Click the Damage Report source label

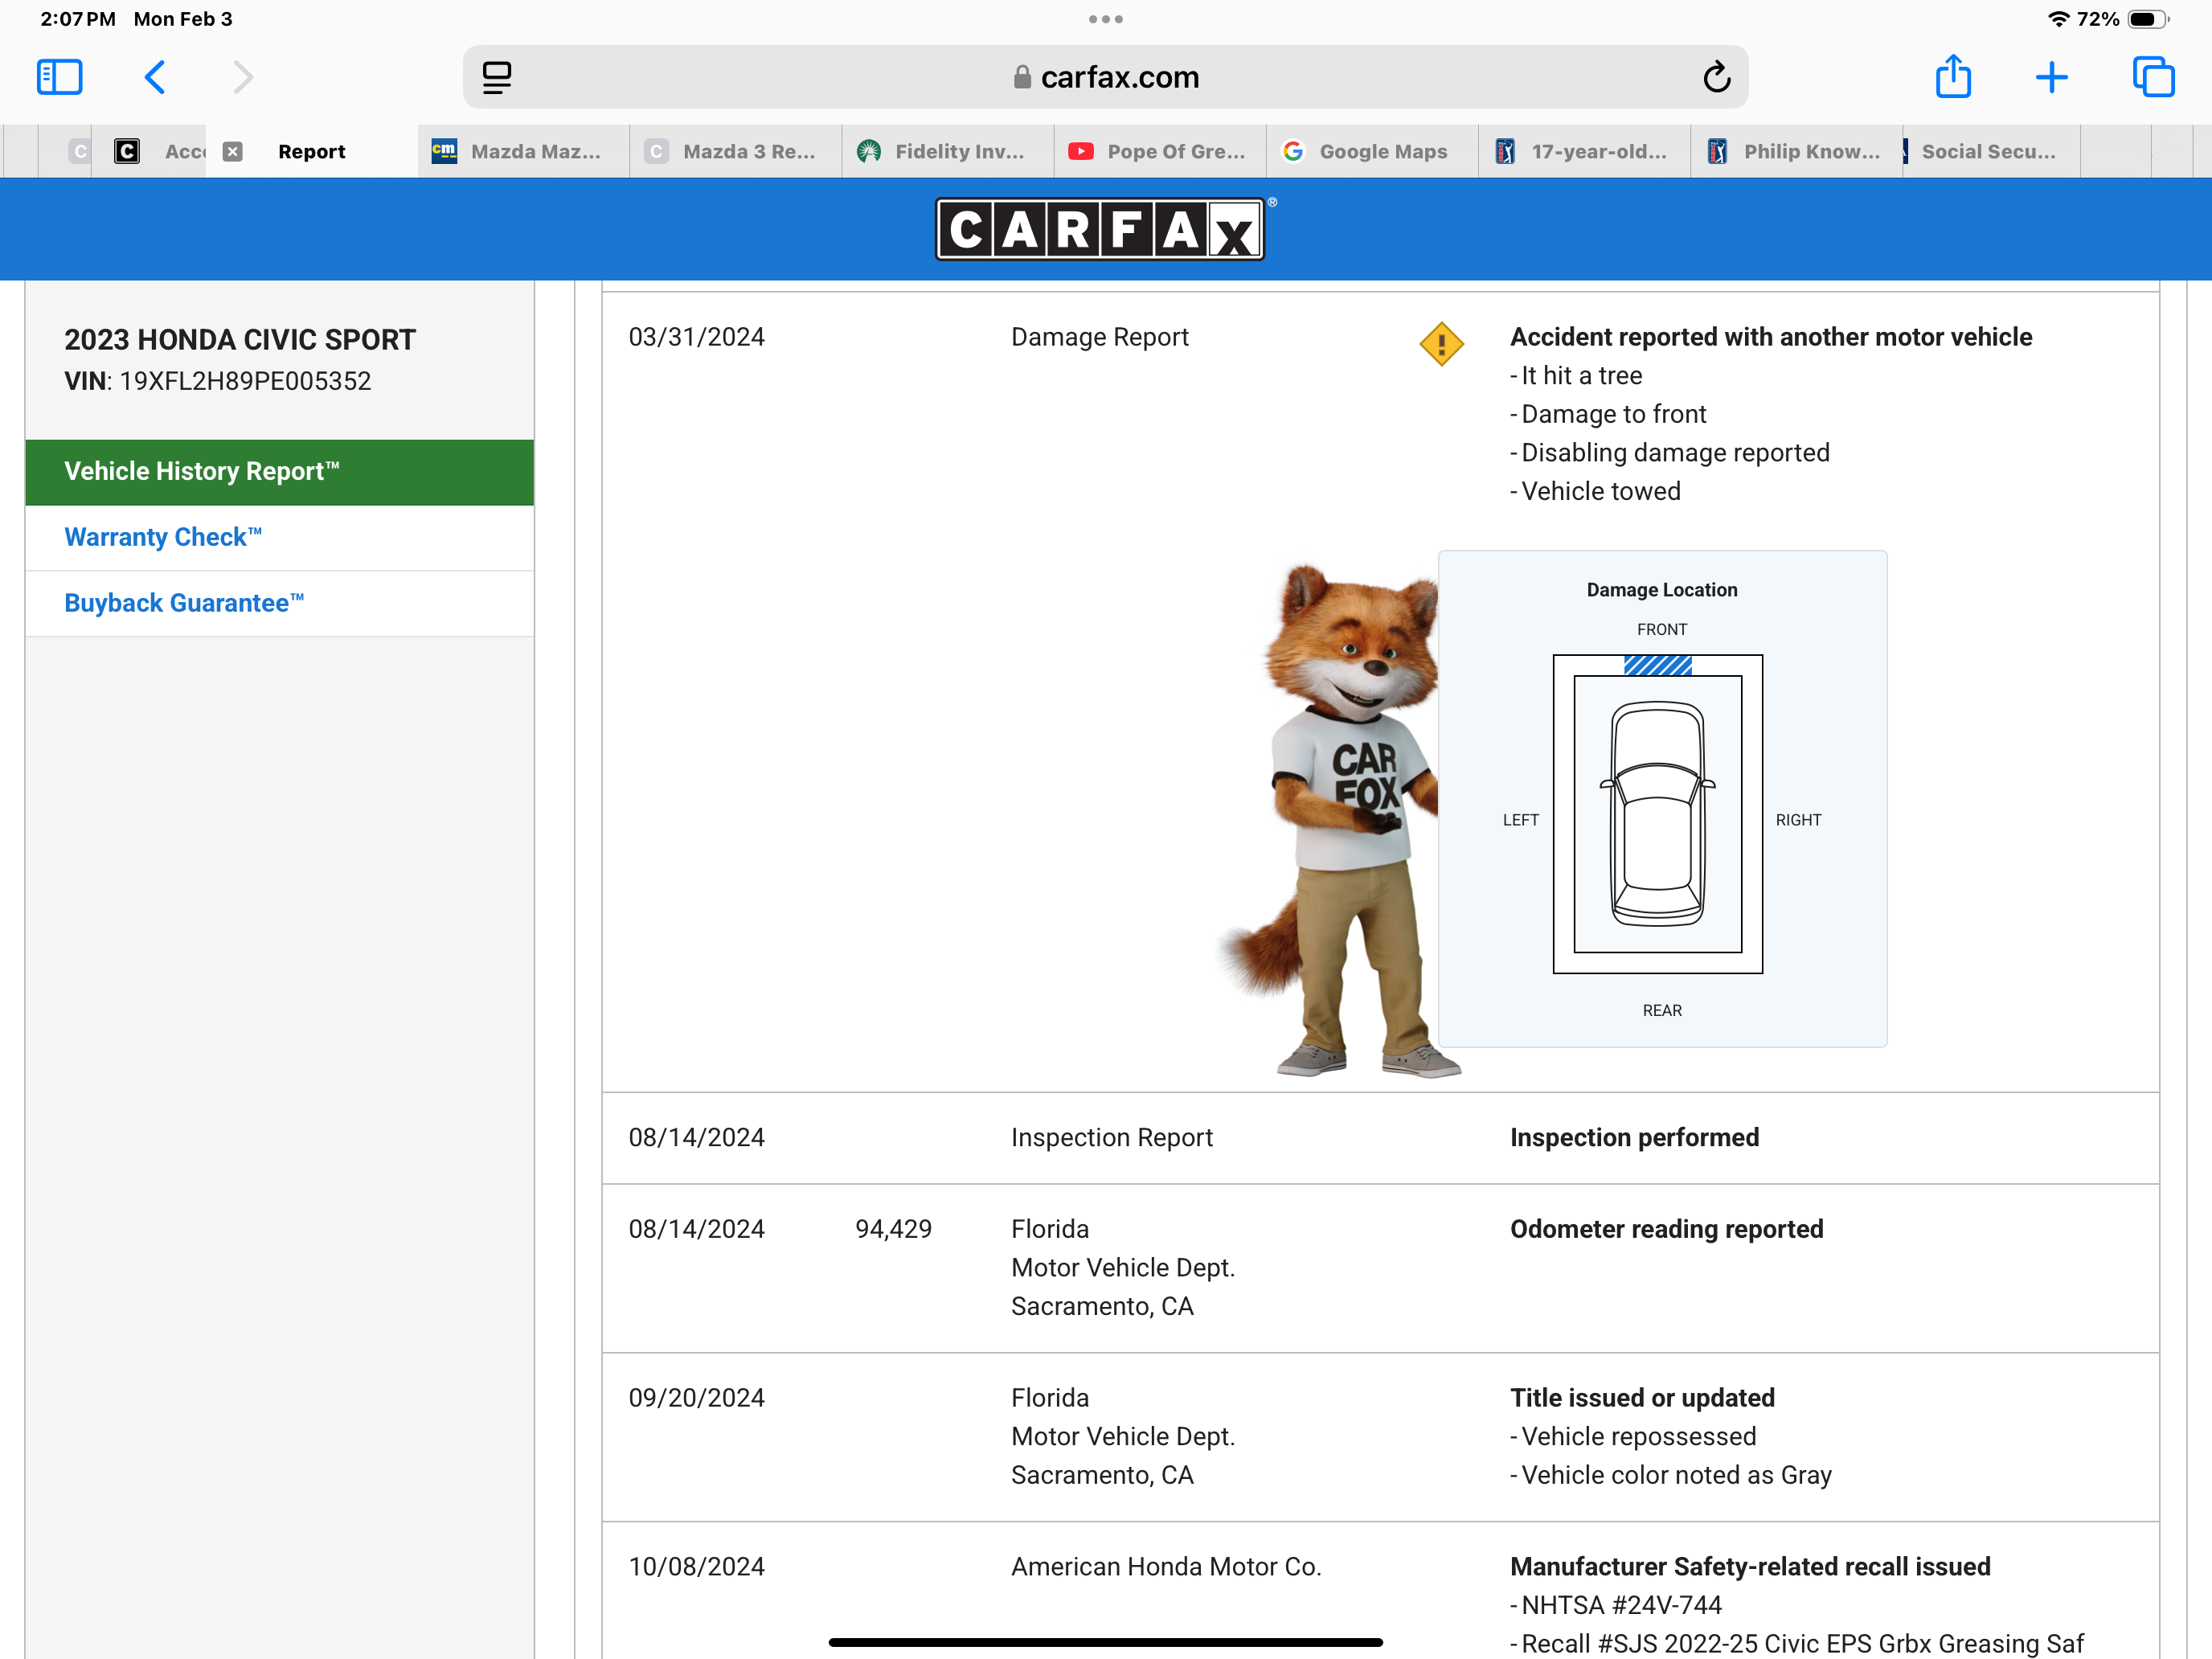(x=1100, y=337)
